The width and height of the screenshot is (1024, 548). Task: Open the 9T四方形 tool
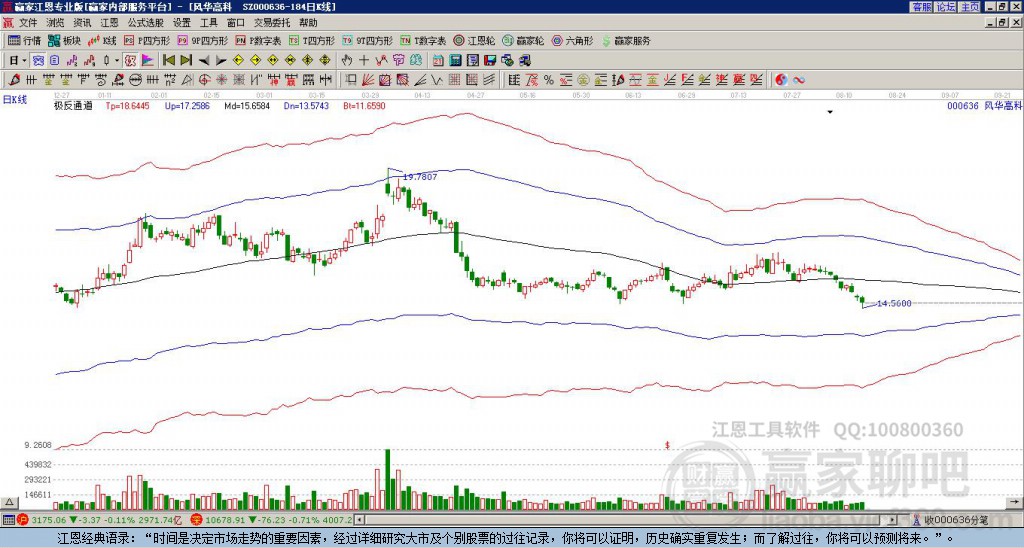coord(367,40)
